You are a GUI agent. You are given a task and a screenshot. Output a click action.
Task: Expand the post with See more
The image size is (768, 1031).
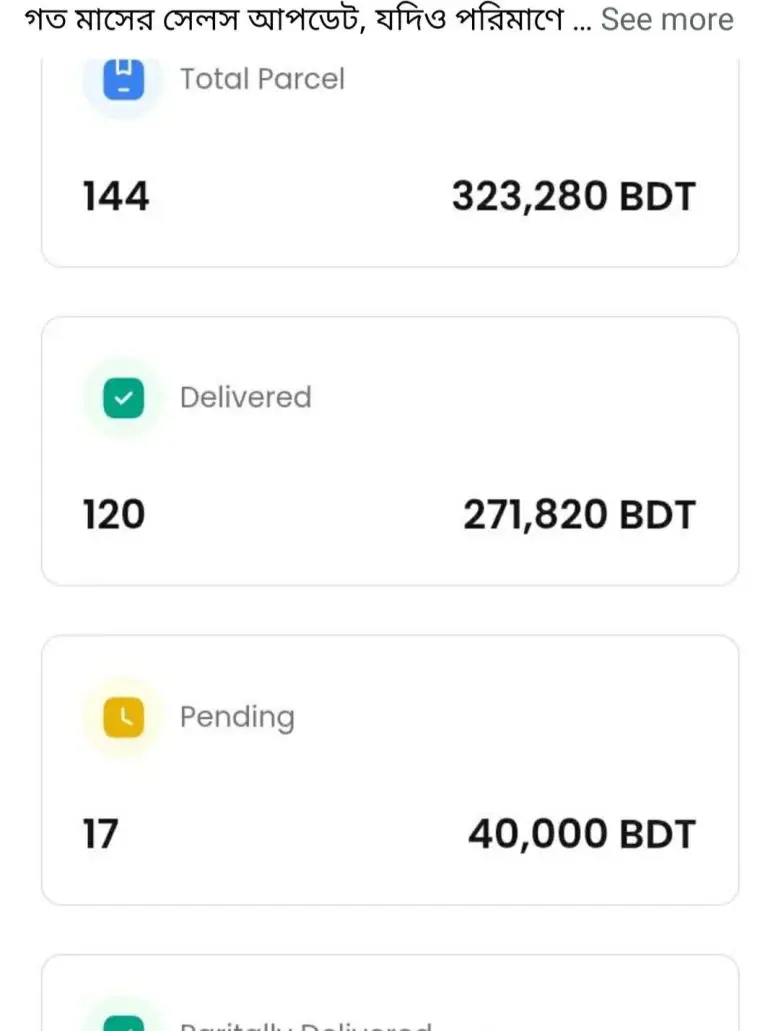pyautogui.click(x=666, y=19)
